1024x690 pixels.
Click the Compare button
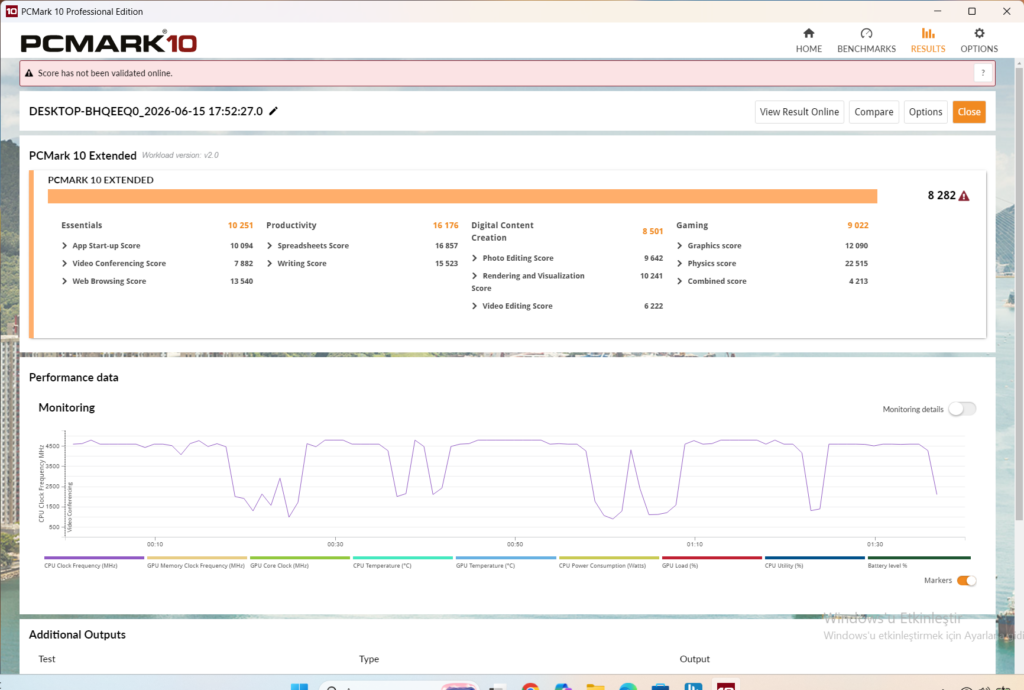[874, 112]
